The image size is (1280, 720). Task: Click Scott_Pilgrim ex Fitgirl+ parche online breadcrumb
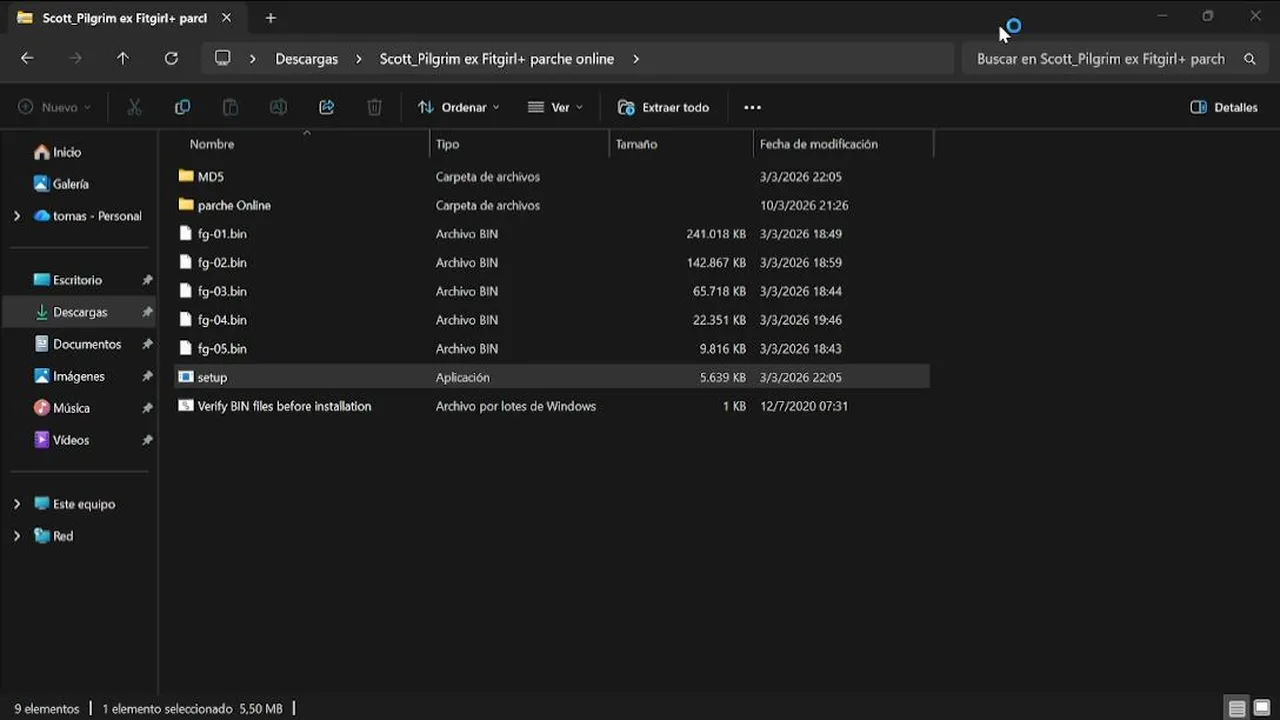[x=497, y=59]
